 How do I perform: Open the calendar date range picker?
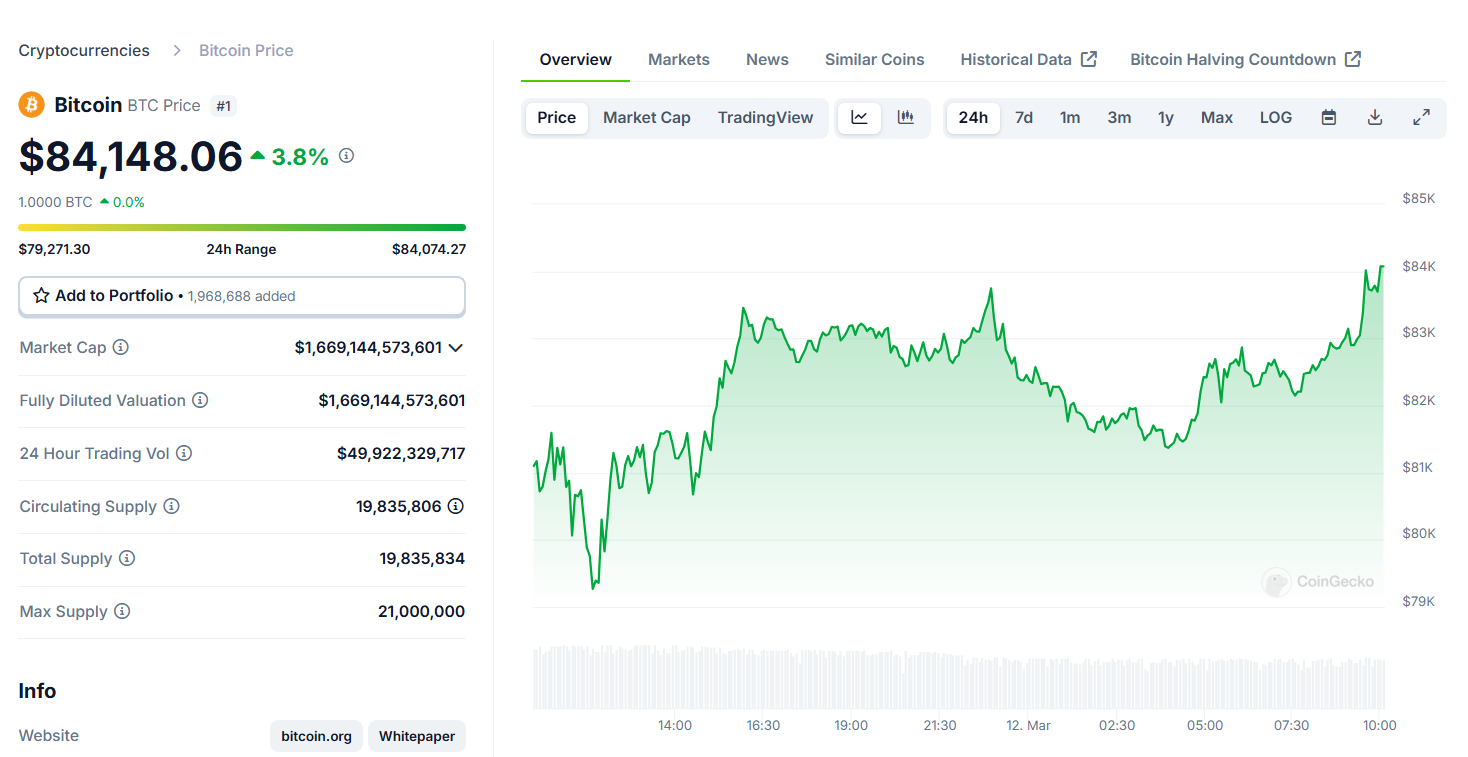(1329, 118)
